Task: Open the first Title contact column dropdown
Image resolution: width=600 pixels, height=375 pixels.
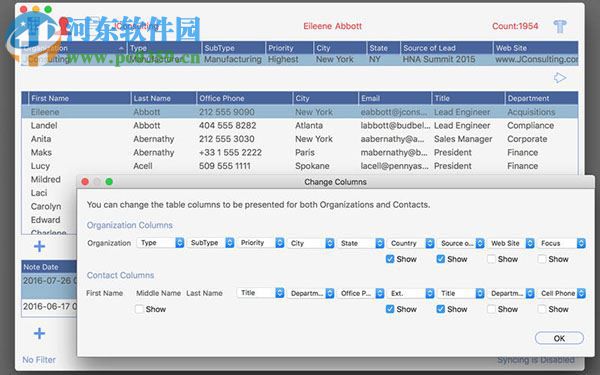Action: tap(261, 293)
